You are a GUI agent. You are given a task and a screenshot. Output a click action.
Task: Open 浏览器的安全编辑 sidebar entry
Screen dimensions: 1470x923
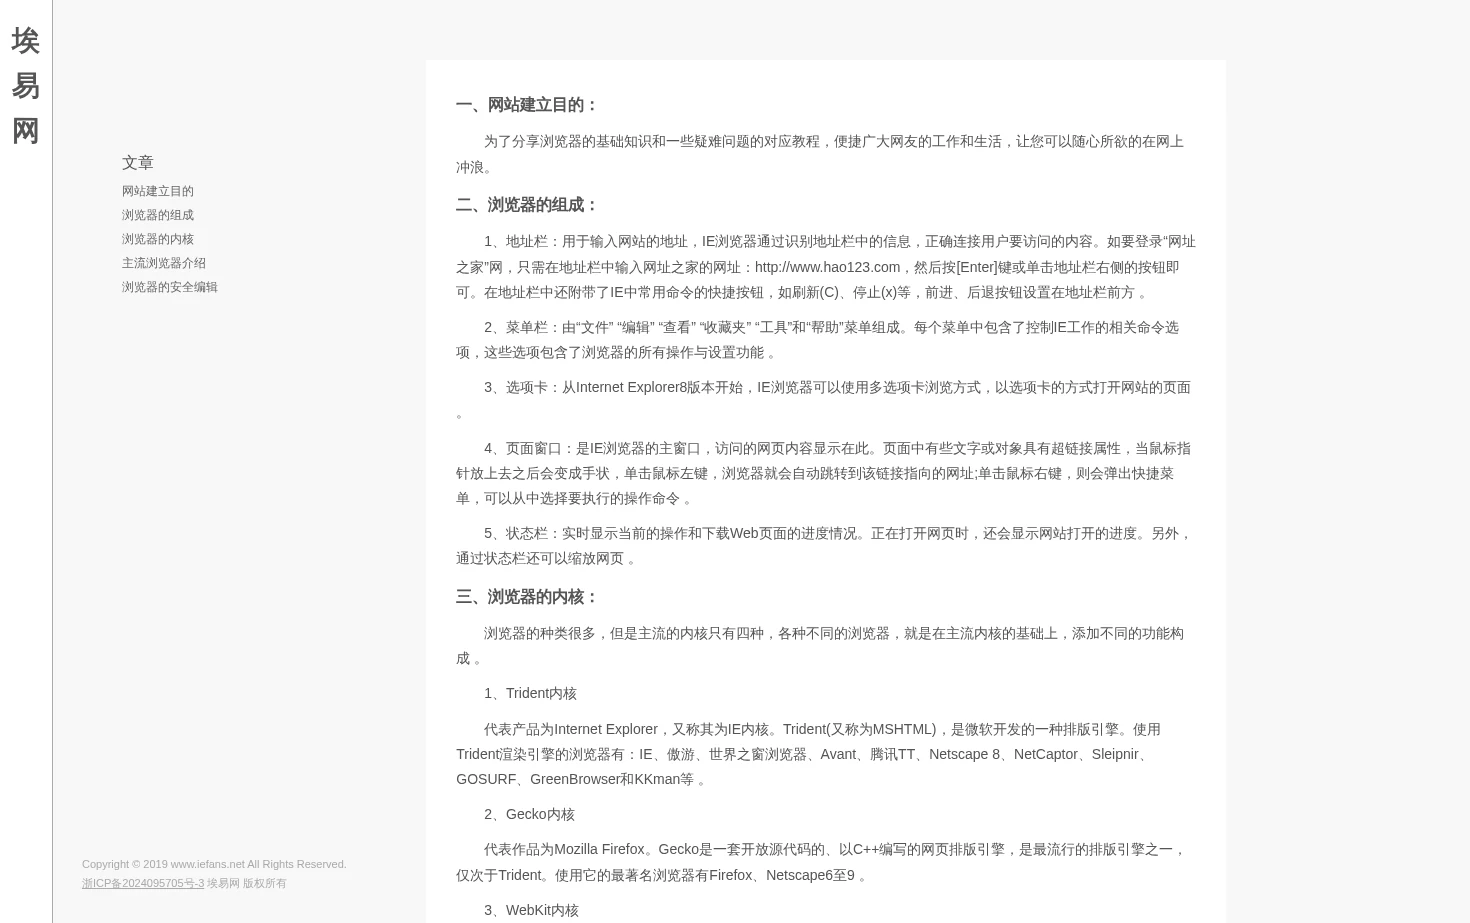point(170,287)
